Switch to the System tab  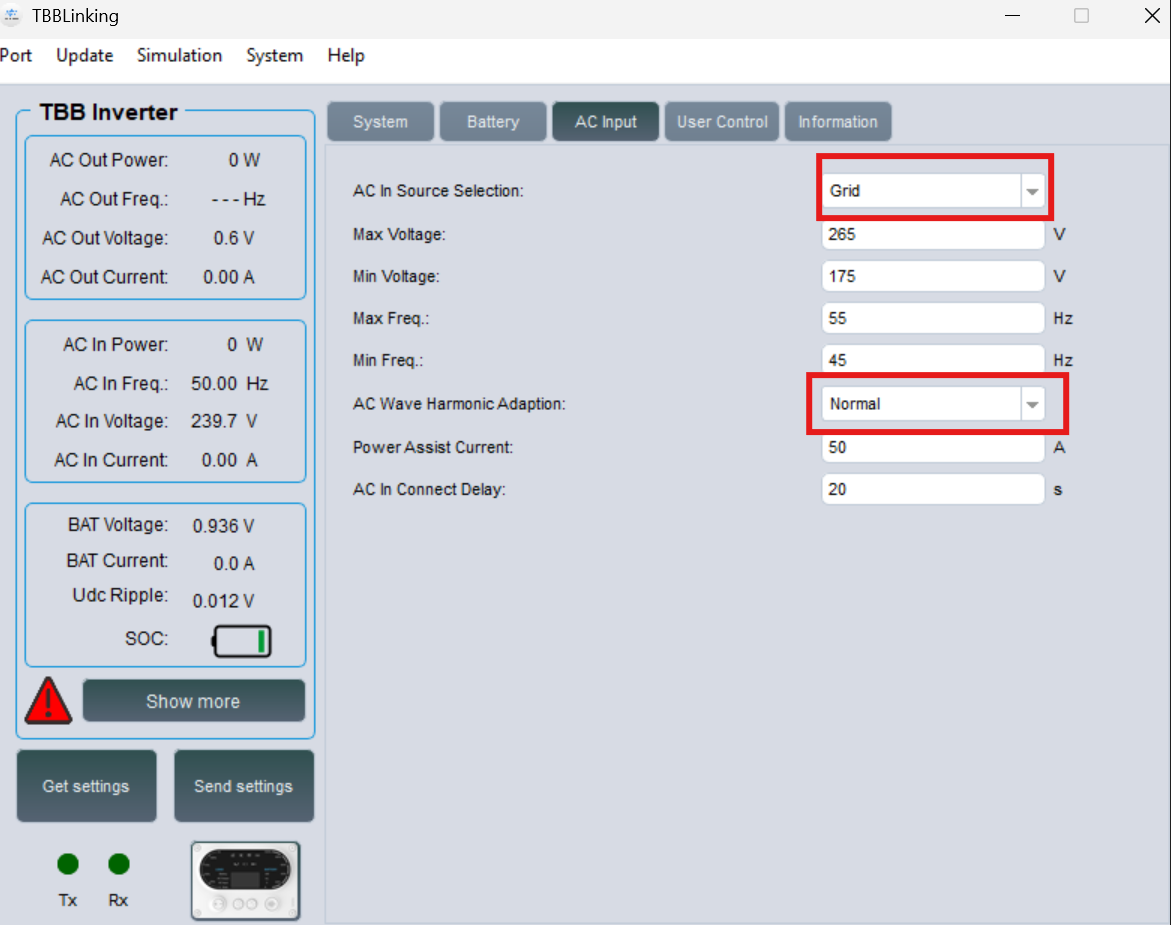tap(381, 122)
